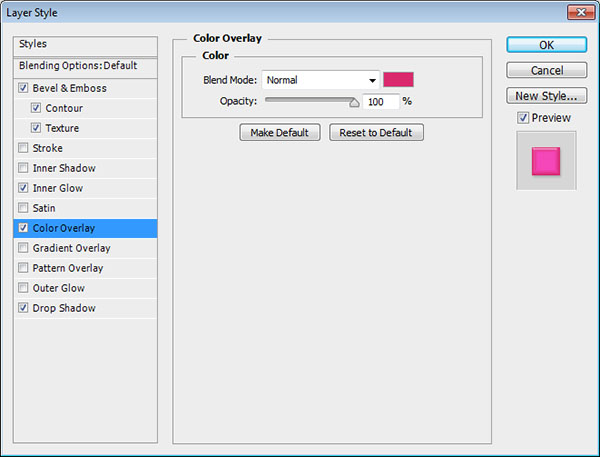
Task: Enable the Inner Shadow checkbox
Action: pyautogui.click(x=23, y=168)
